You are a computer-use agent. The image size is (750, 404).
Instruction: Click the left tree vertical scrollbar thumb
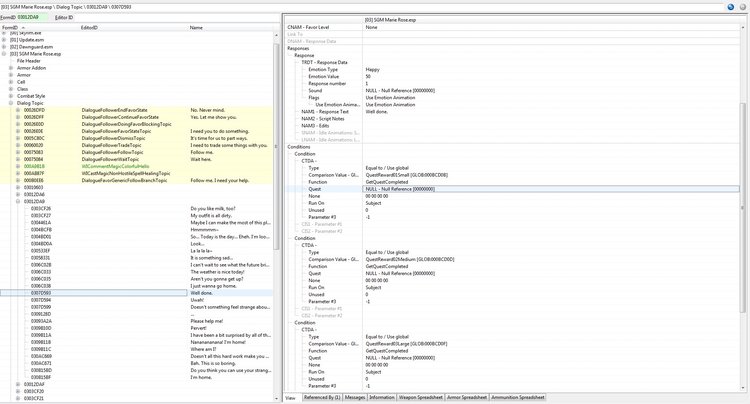point(276,146)
